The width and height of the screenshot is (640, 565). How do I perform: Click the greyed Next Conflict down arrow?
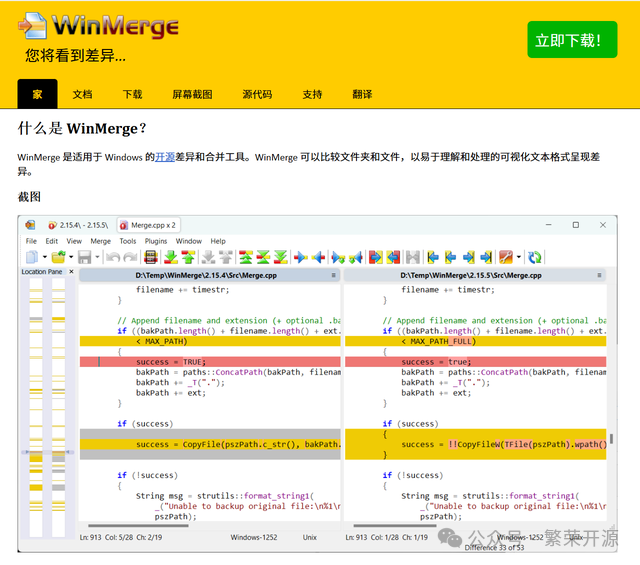click(x=209, y=257)
